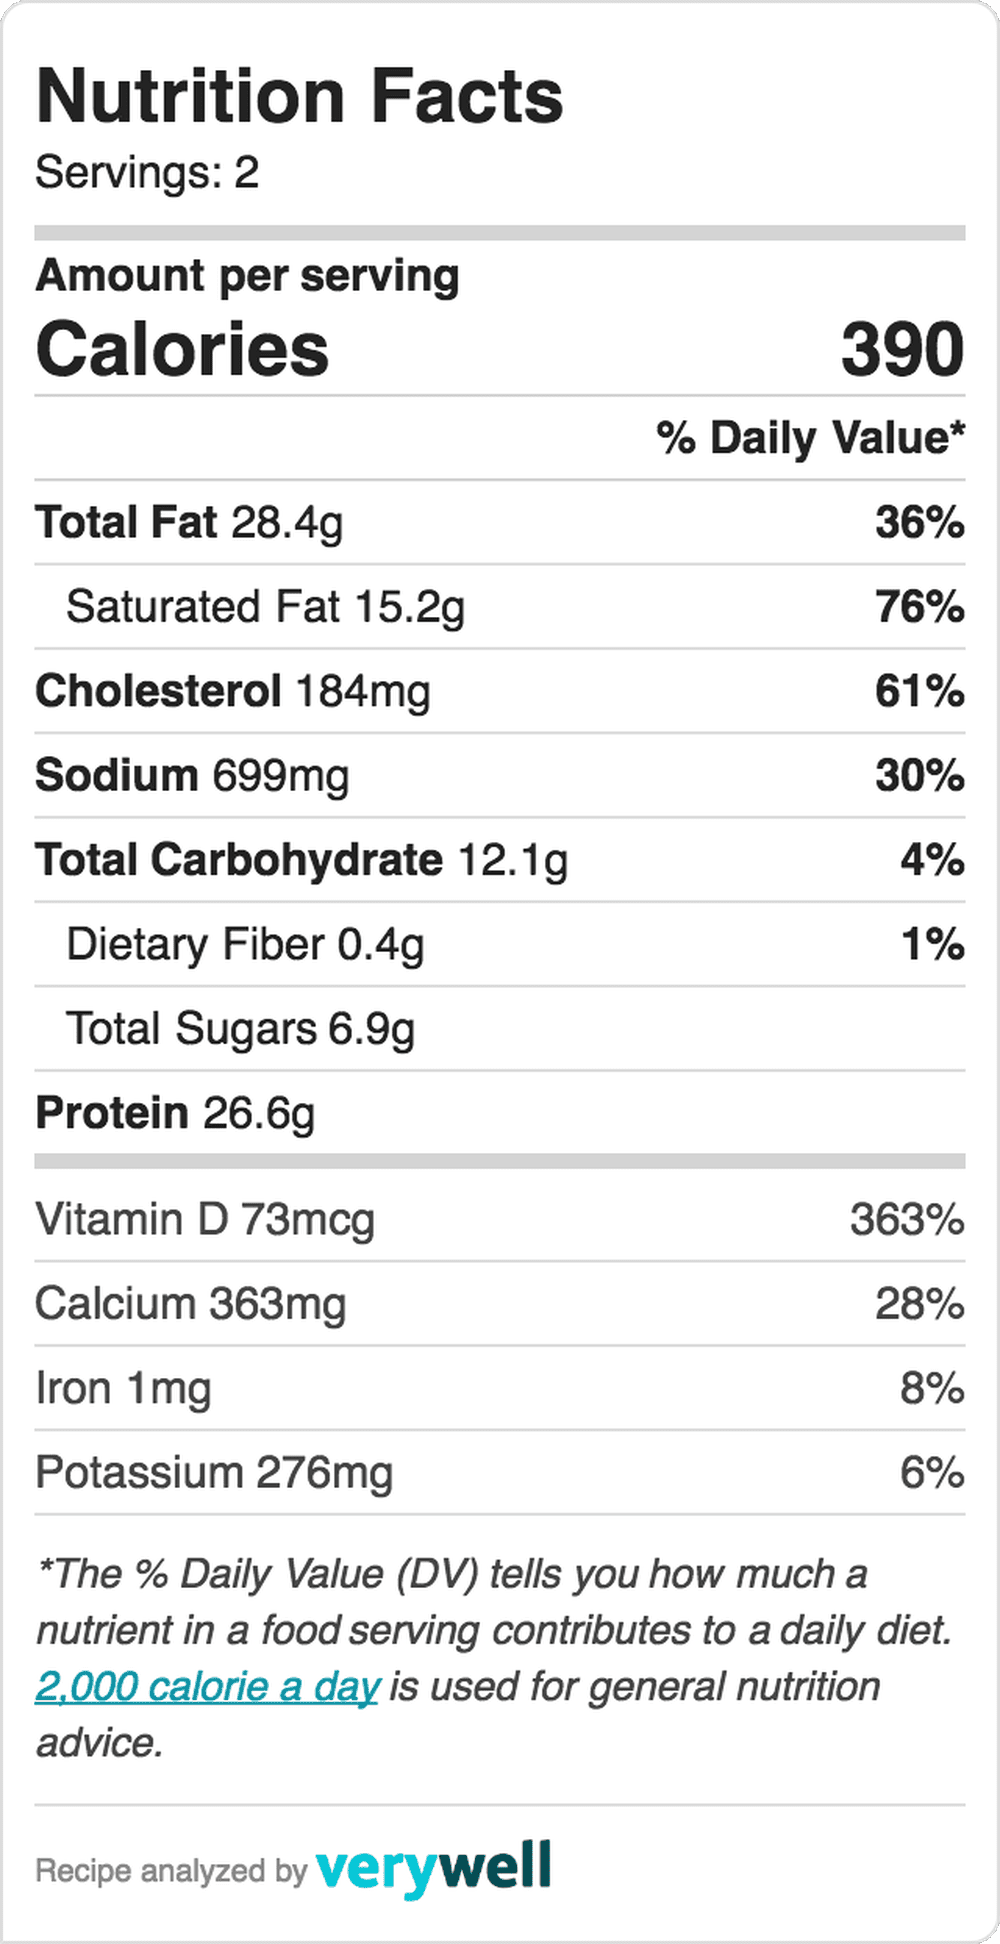1000x1944 pixels.
Task: Select the % Daily Value header
Action: point(810,438)
